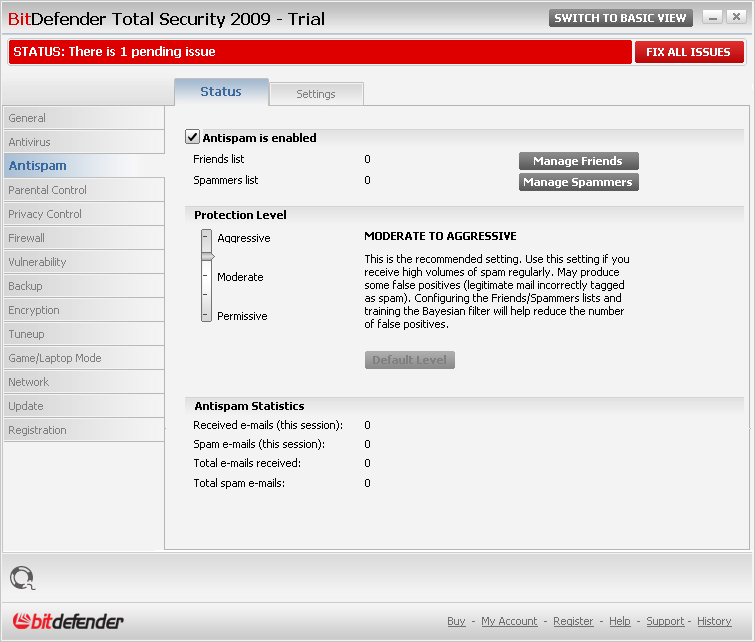Open the Antivirus section
This screenshot has width=755, height=642.
pos(84,142)
